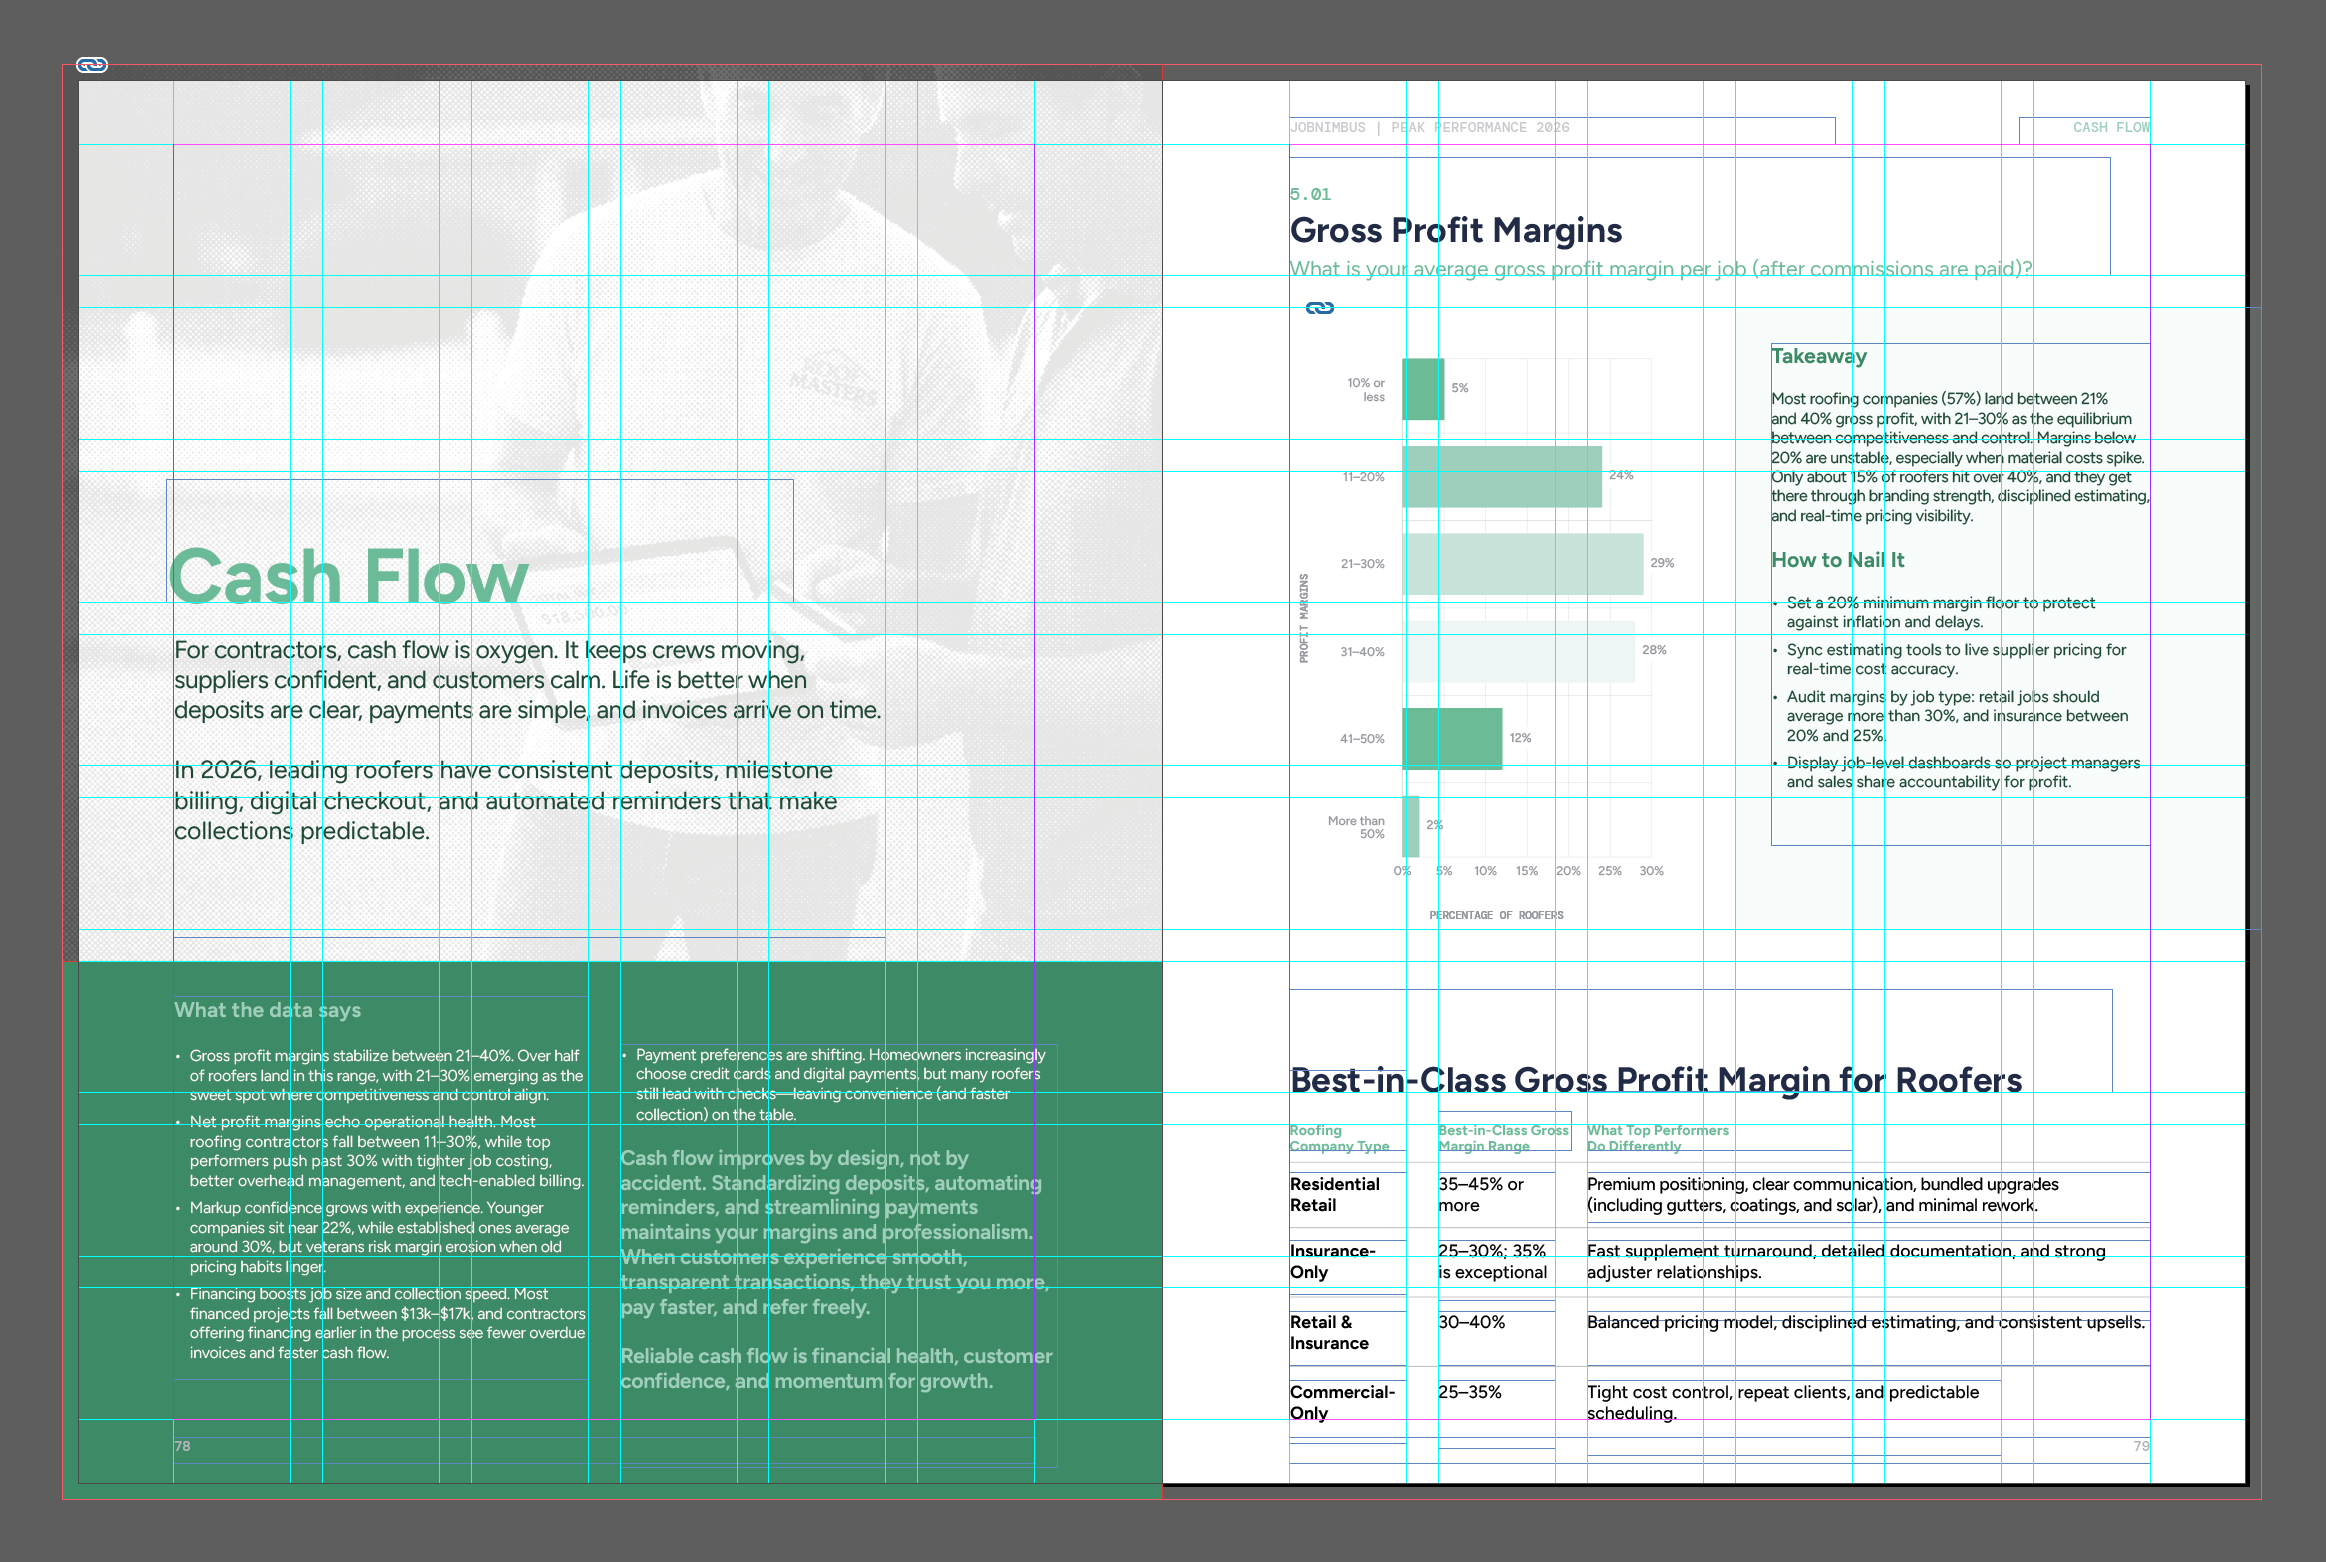2326x1562 pixels.
Task: Select the "Cash Flow" title text
Action: coord(348,576)
